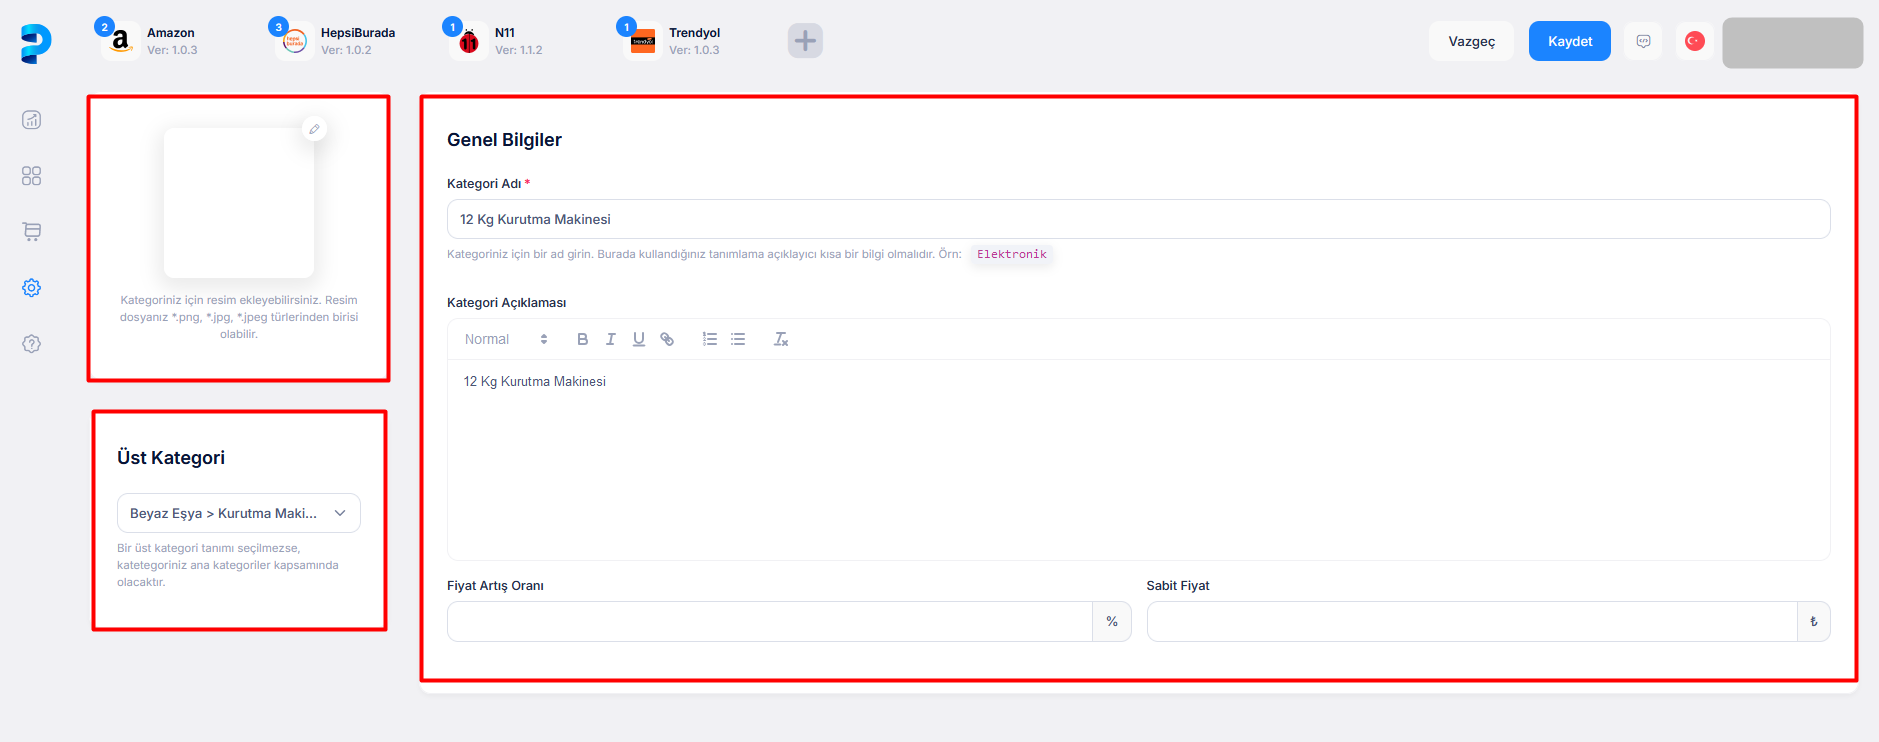Toggle bold formatting in description editor
This screenshot has height=742, width=1879.
click(x=582, y=340)
